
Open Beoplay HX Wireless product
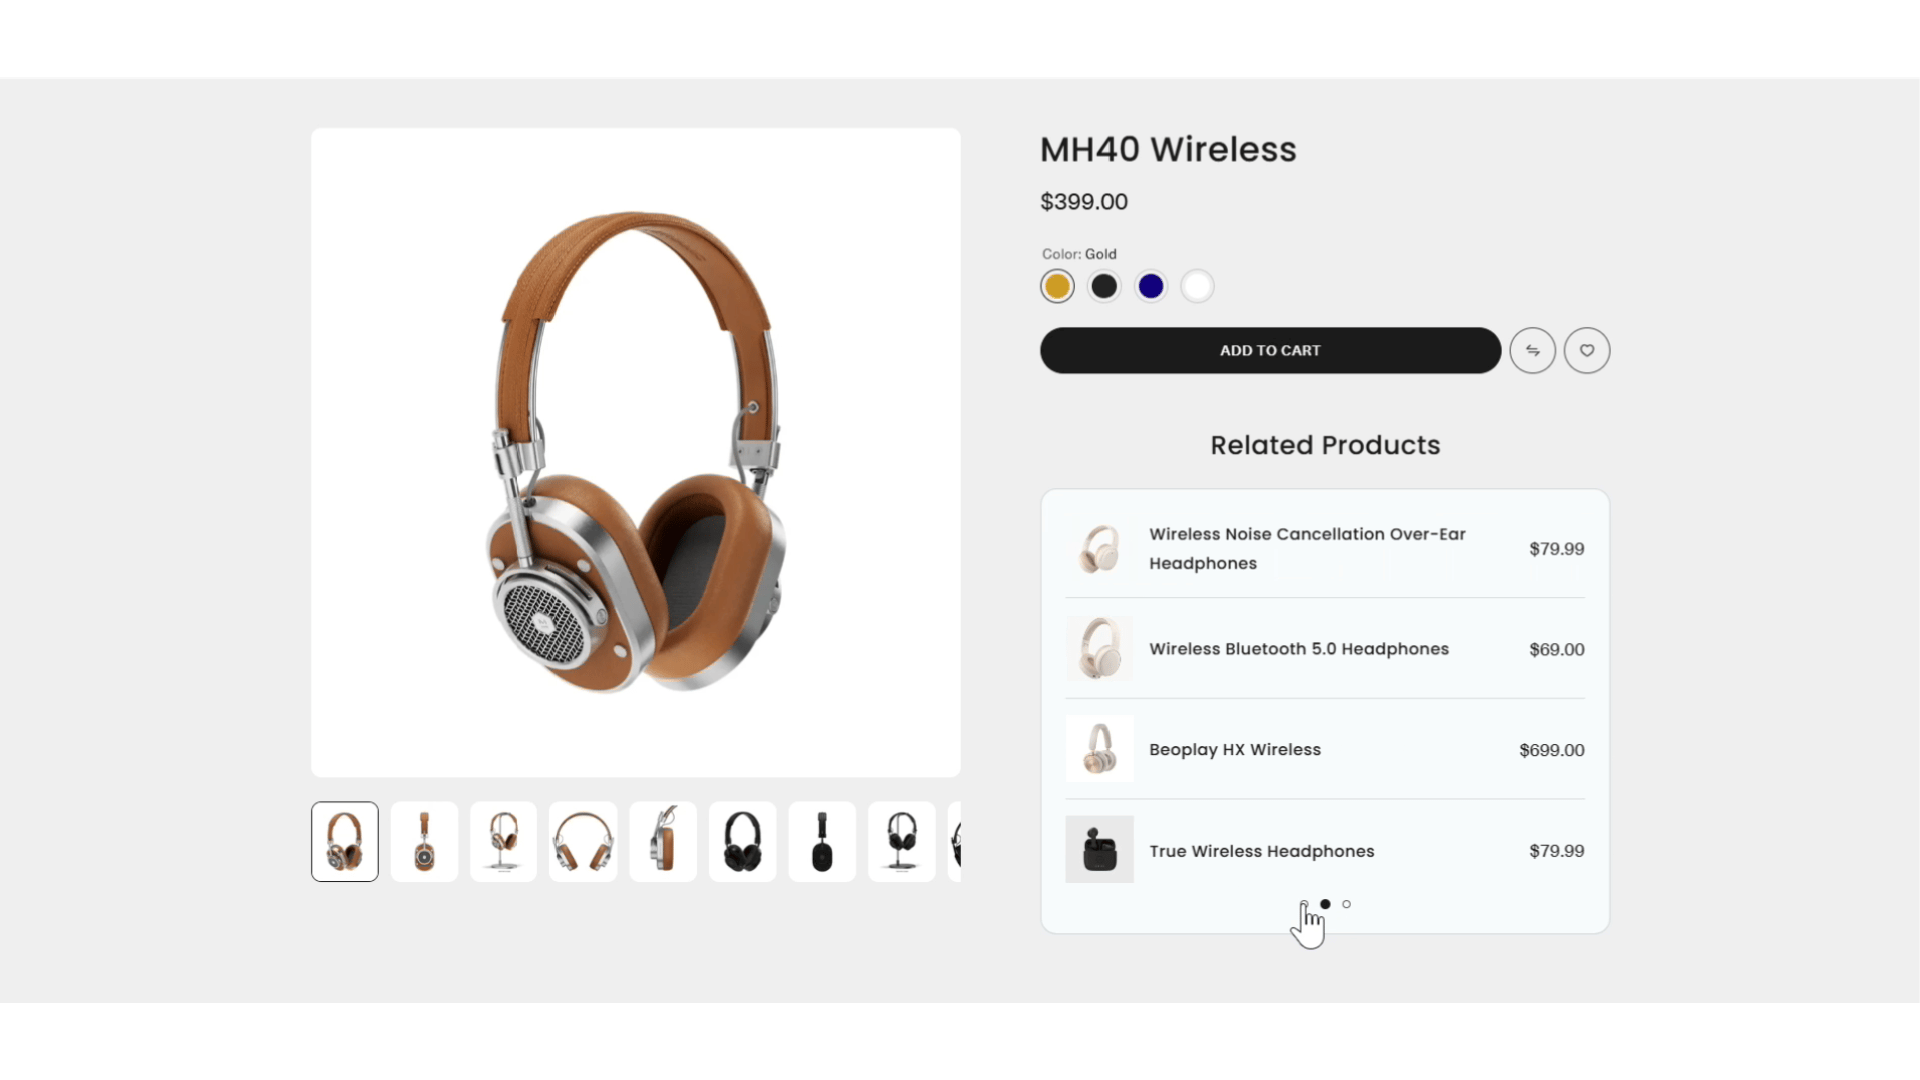(1235, 750)
